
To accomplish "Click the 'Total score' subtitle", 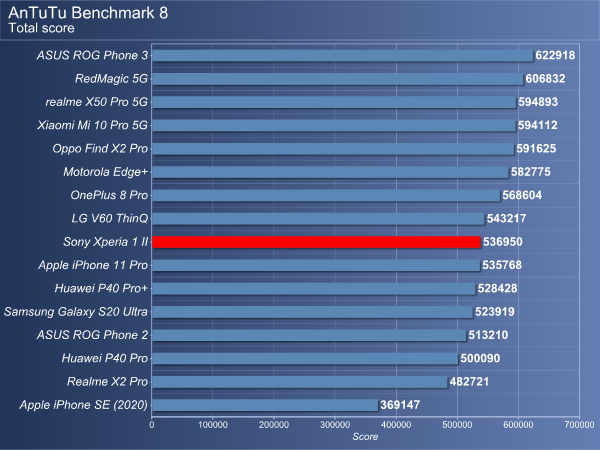I will (x=41, y=28).
